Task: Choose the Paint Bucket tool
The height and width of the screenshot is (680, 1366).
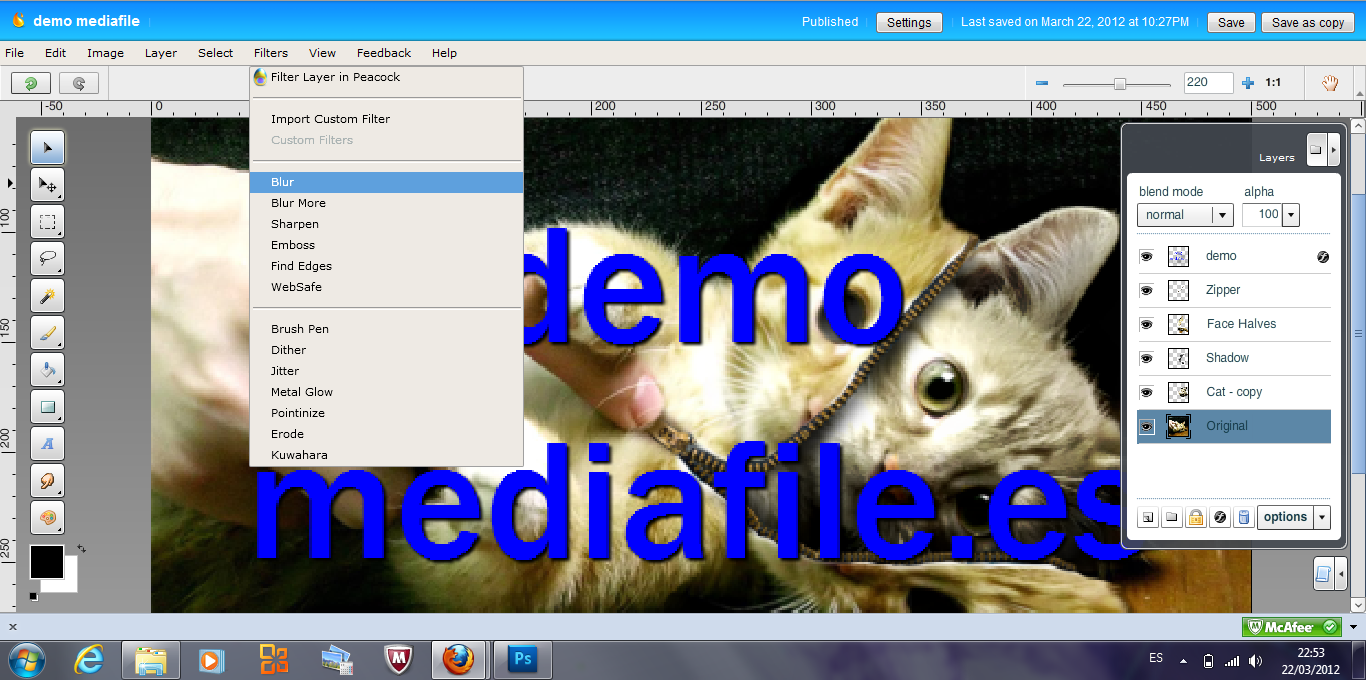Action: point(47,370)
